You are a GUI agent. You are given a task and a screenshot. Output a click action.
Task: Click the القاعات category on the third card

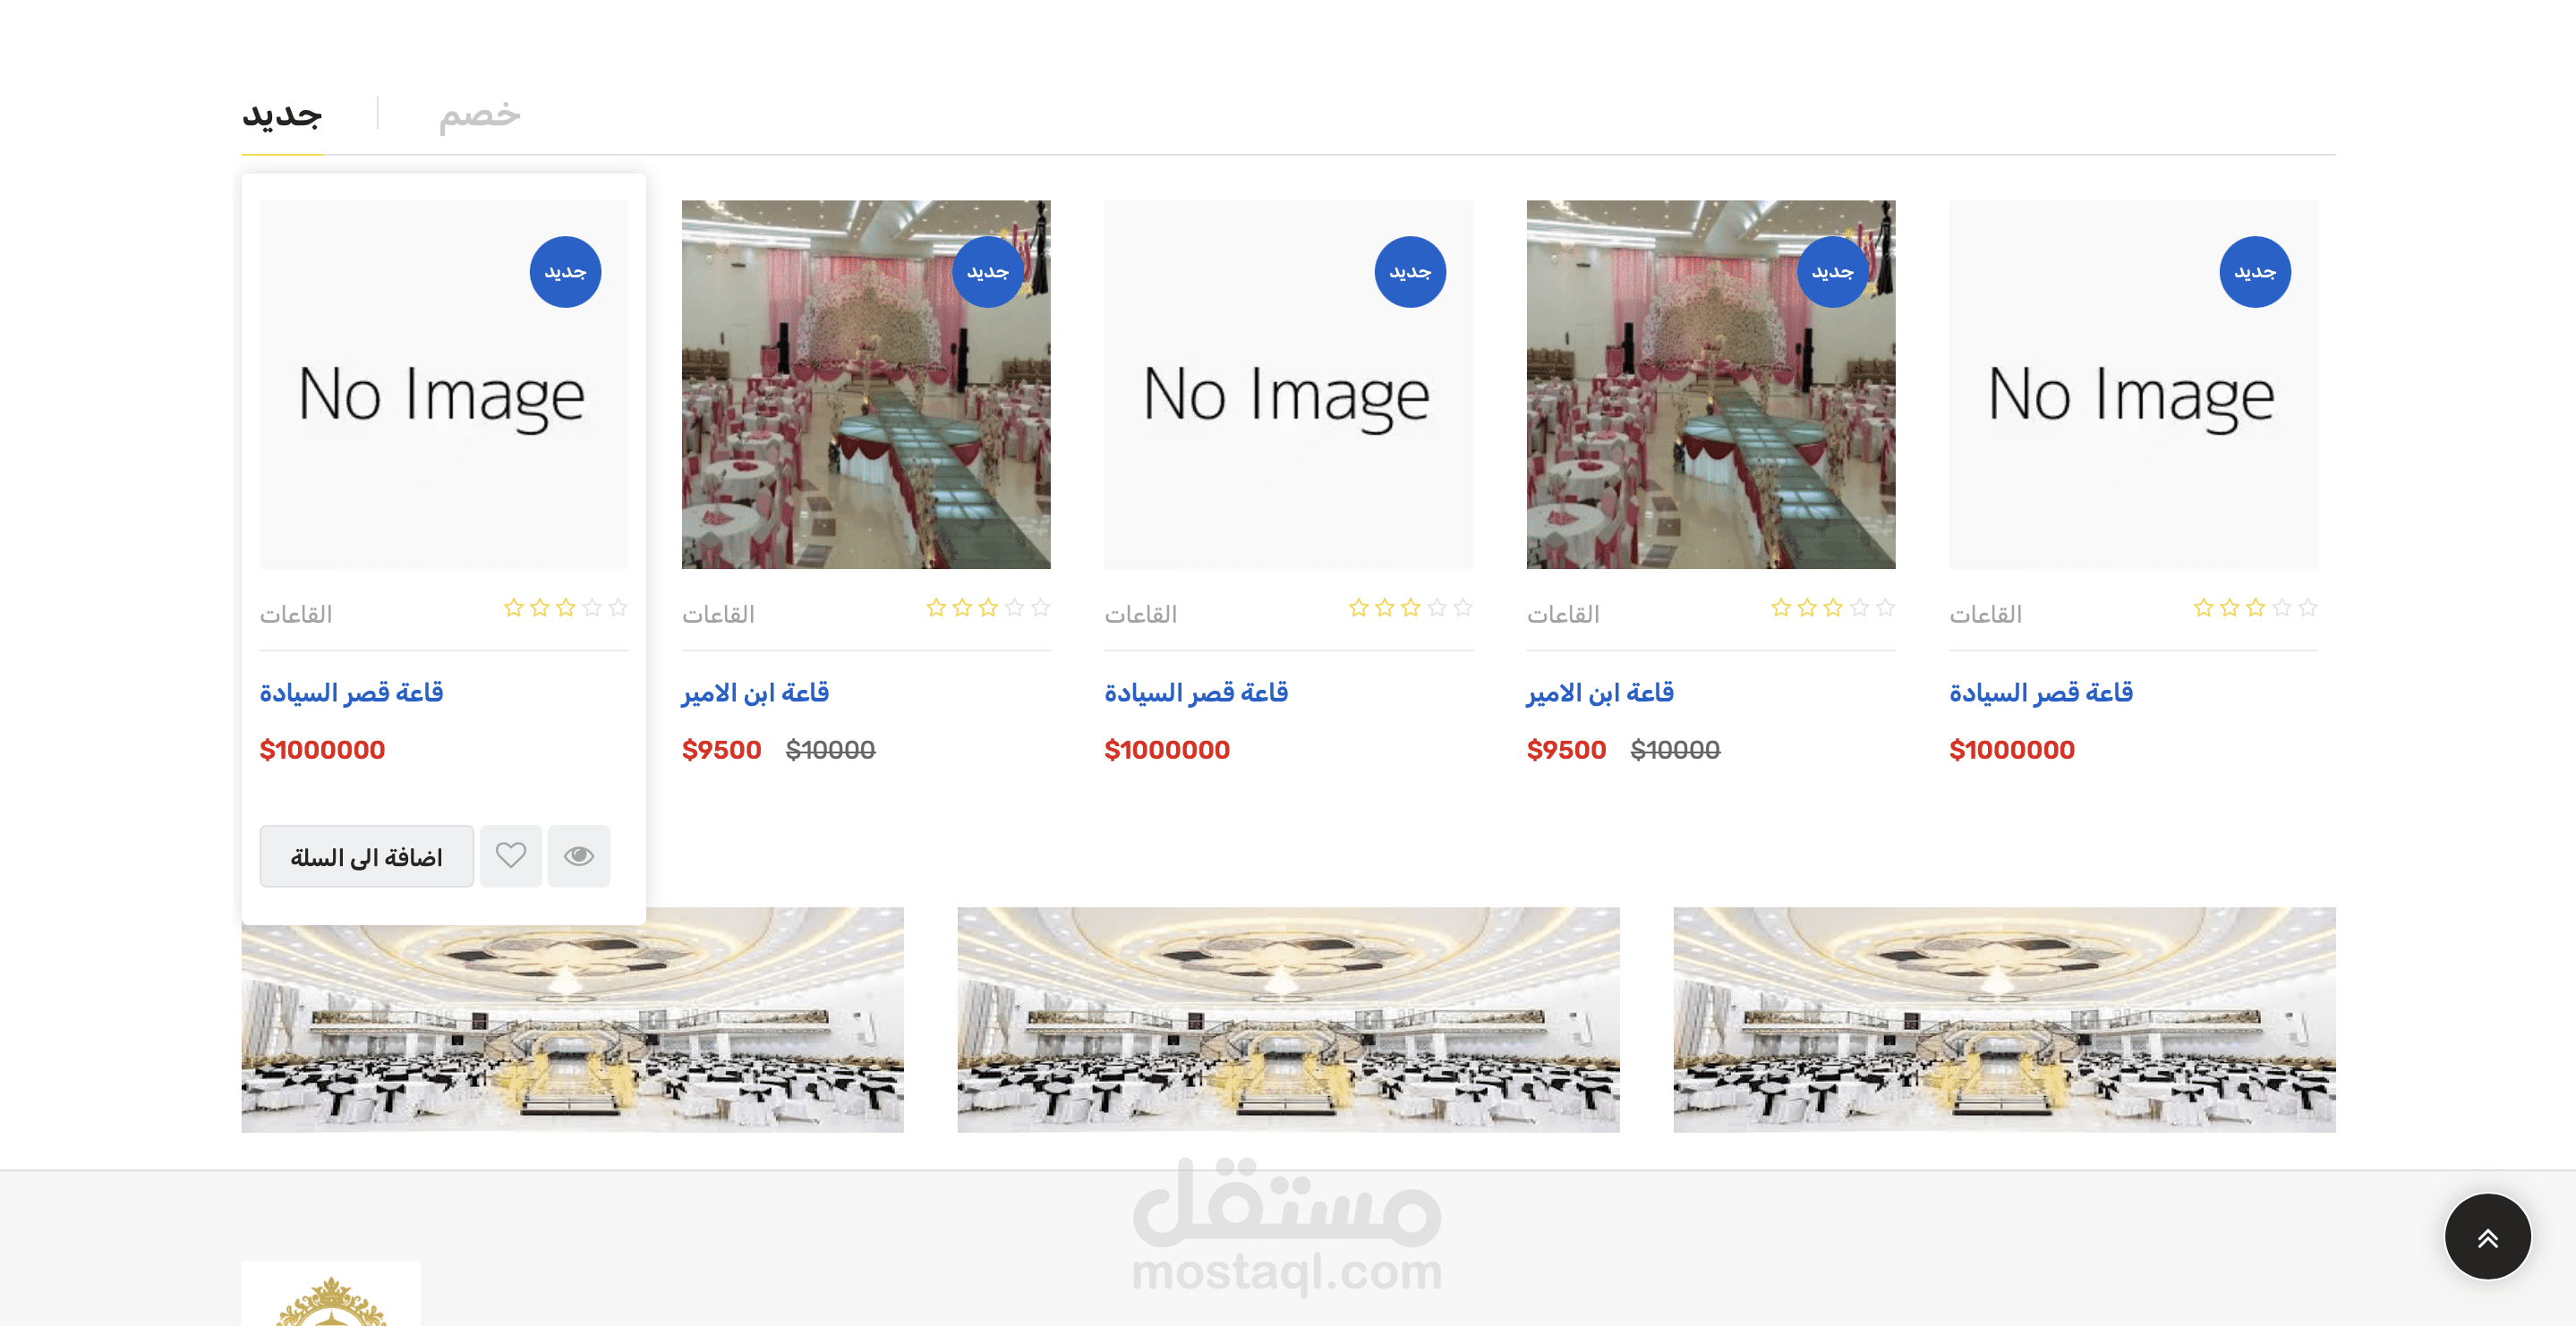click(1140, 614)
